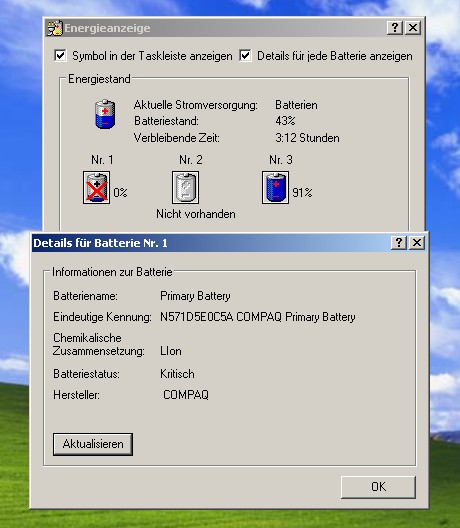Viewport: 460px width, 528px height.
Task: Click the Energieanzeige title bar text
Action: pyautogui.click(x=107, y=28)
